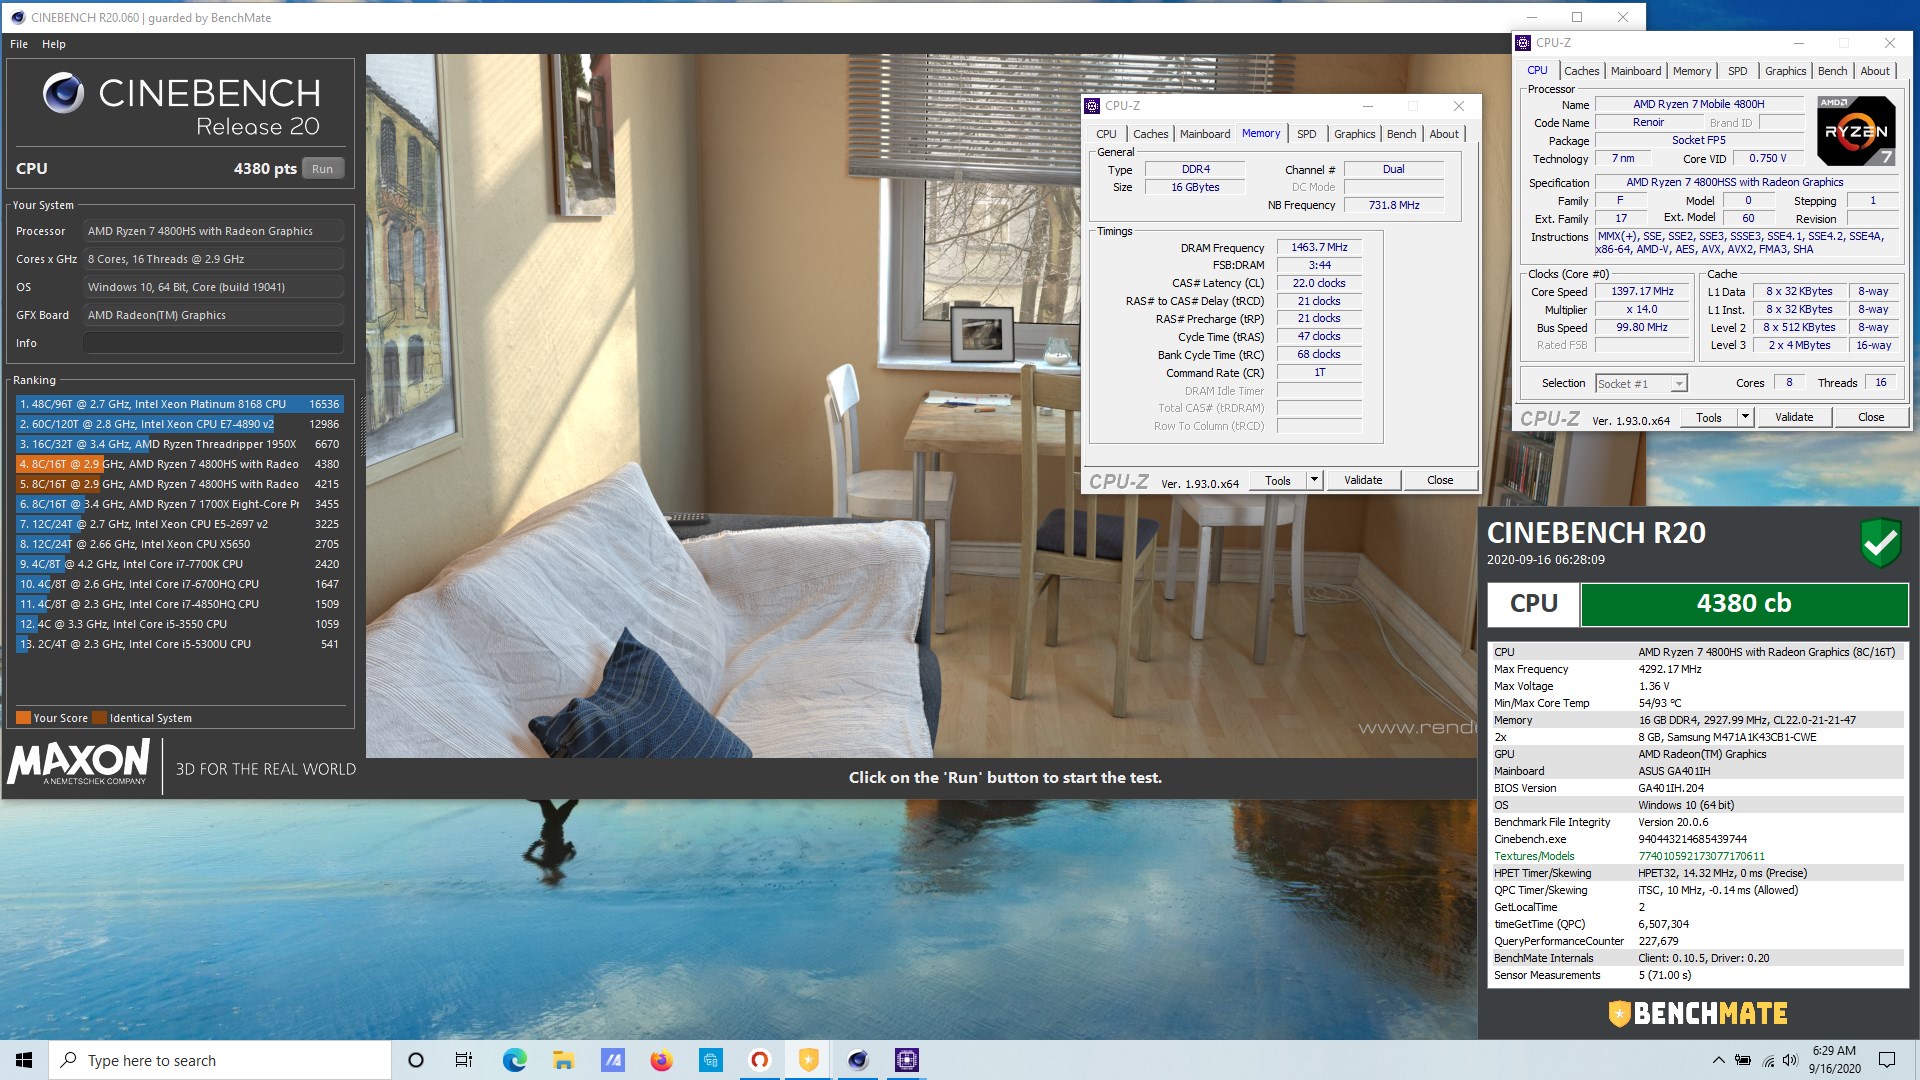Select ranking row Intel Core i5-5300U
This screenshot has width=1920, height=1080.
[180, 644]
